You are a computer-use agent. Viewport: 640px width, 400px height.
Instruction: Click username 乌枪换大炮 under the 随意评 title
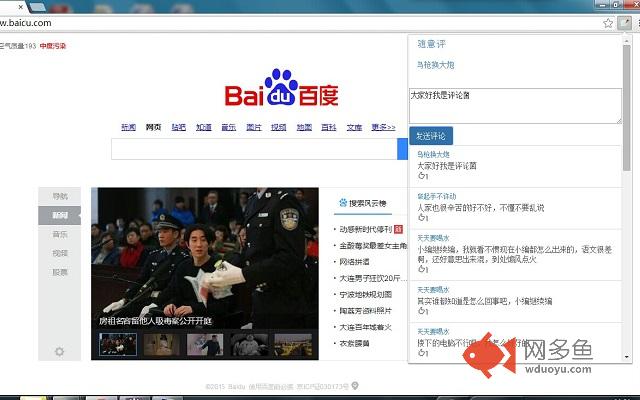pyautogui.click(x=435, y=64)
